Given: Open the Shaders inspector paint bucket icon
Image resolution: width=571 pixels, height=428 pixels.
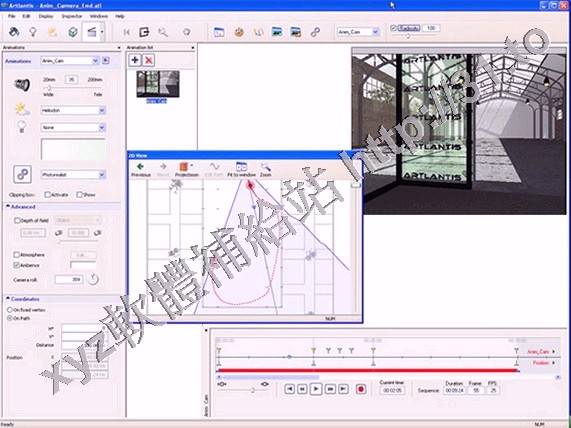Looking at the screenshot, I should pyautogui.click(x=14, y=32).
